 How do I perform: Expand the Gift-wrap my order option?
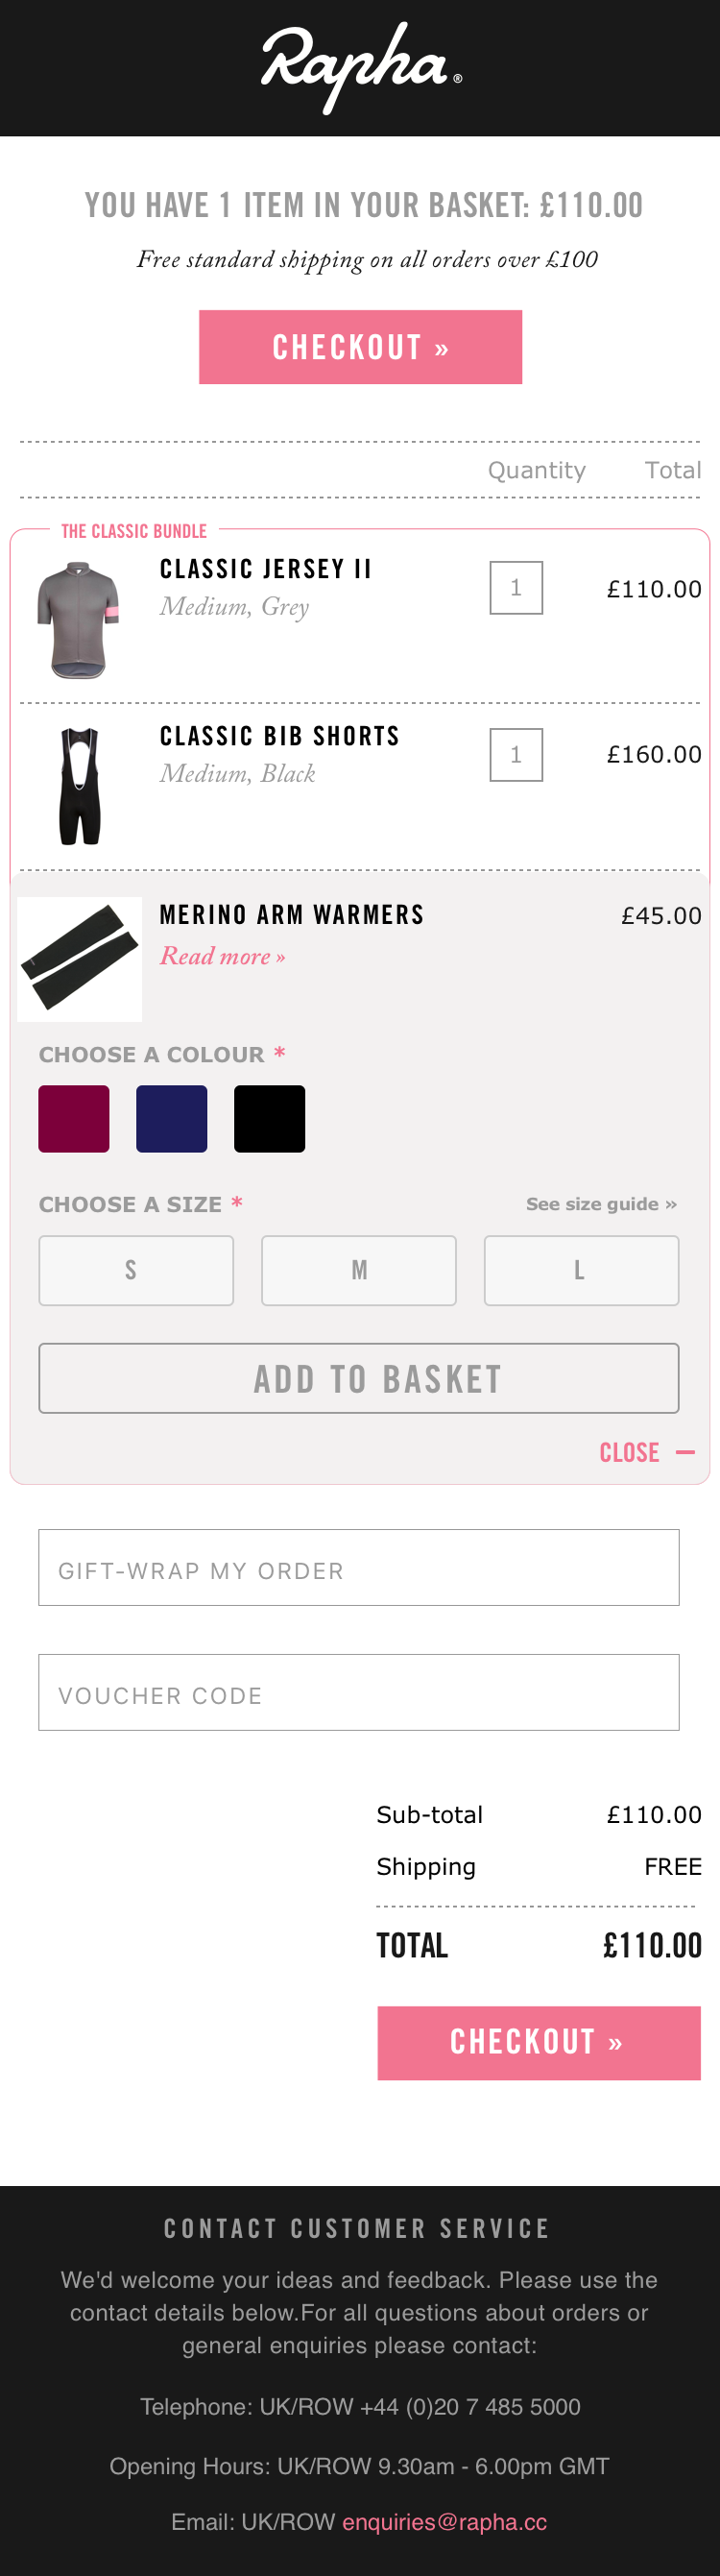[x=359, y=1567]
